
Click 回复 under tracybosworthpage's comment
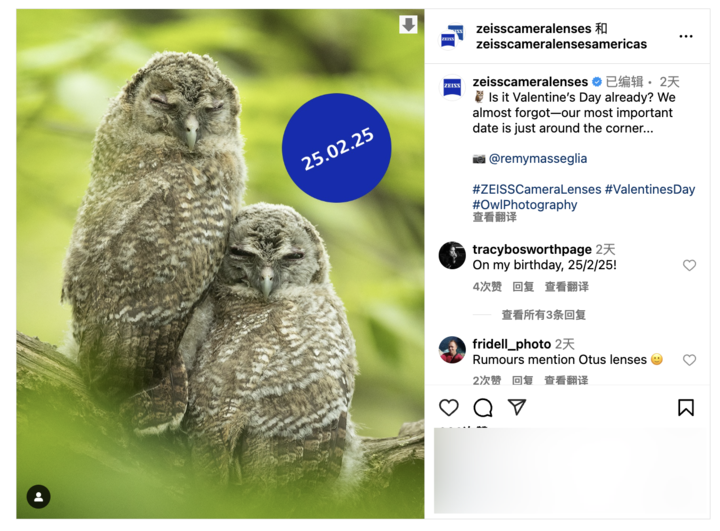tap(523, 287)
